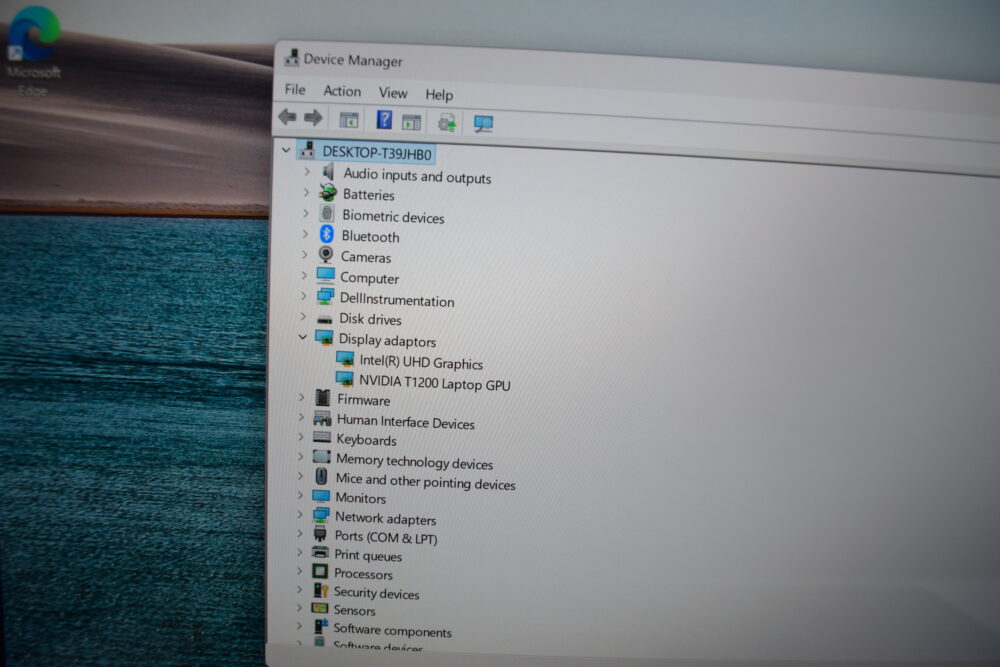Expand the Biometric devices category
The height and width of the screenshot is (667, 1000).
(305, 213)
